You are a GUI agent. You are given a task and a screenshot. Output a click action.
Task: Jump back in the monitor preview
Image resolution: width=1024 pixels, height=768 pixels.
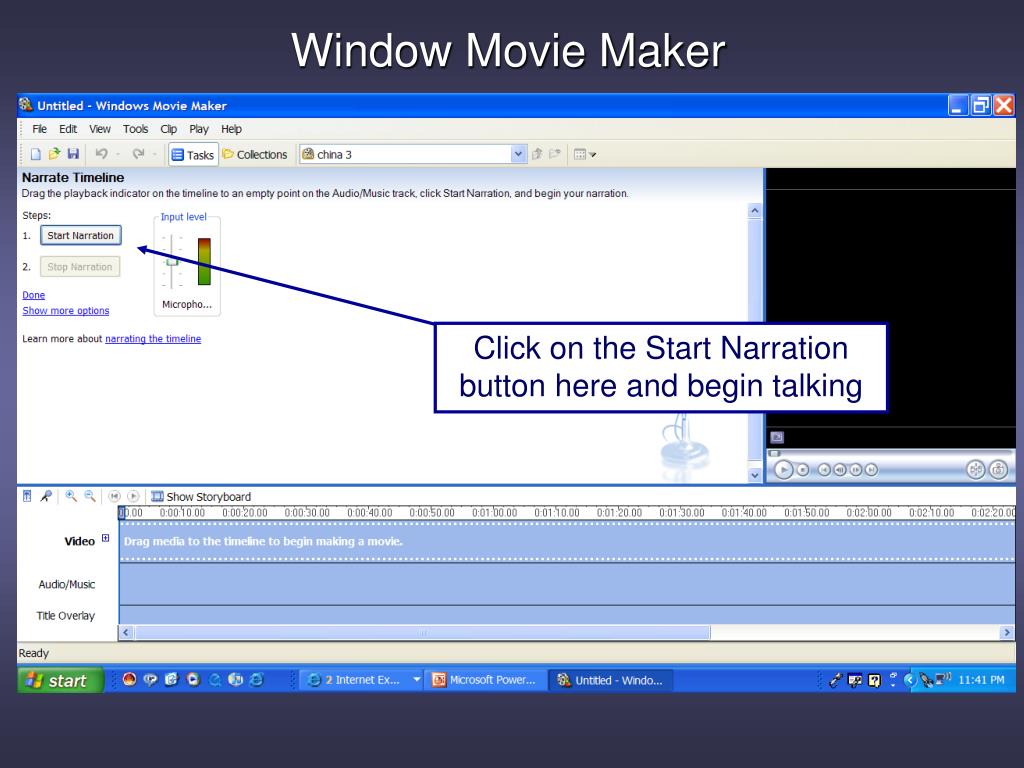point(824,470)
